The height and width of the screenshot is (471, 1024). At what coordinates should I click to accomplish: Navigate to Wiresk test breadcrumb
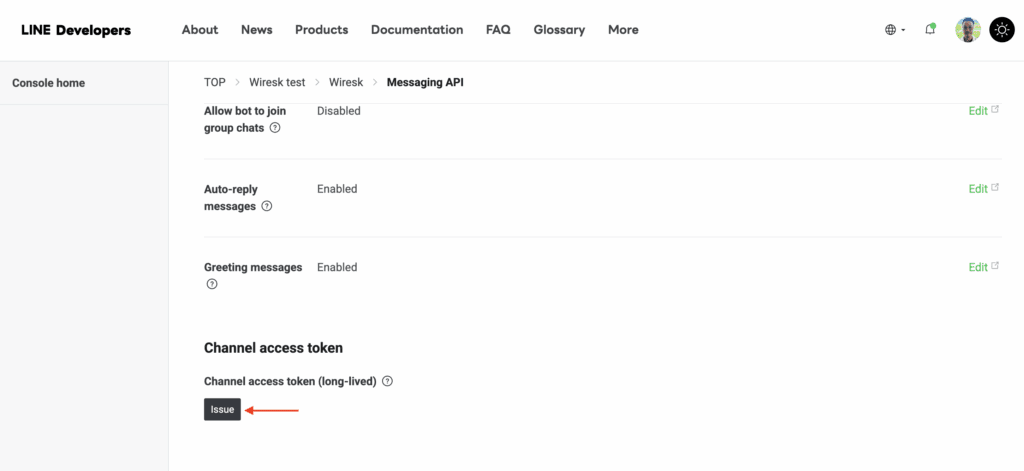pyautogui.click(x=277, y=83)
